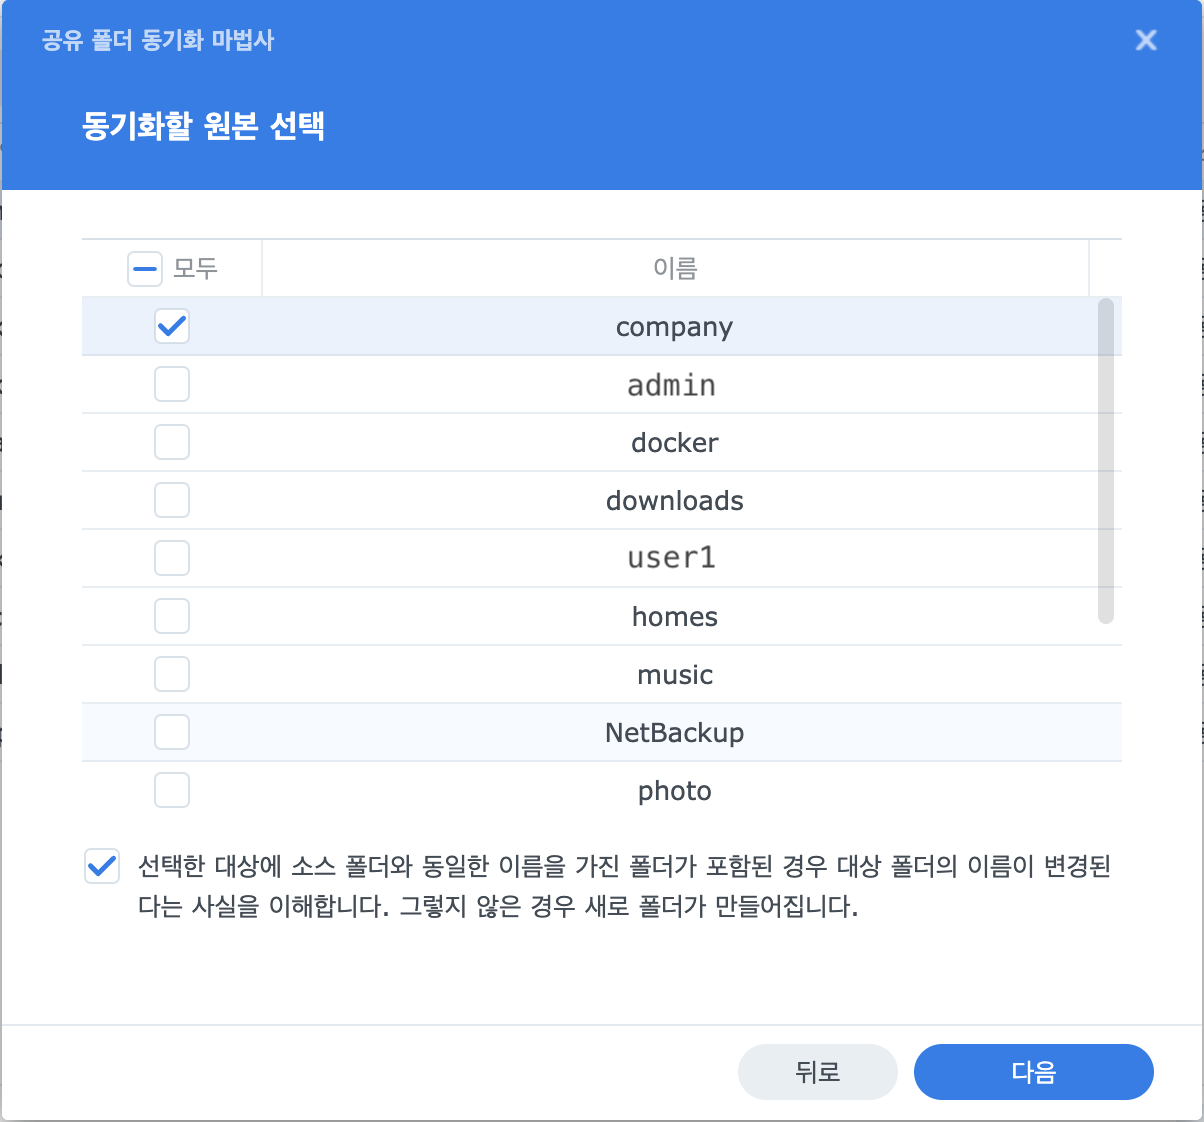Select the company row name

click(675, 327)
